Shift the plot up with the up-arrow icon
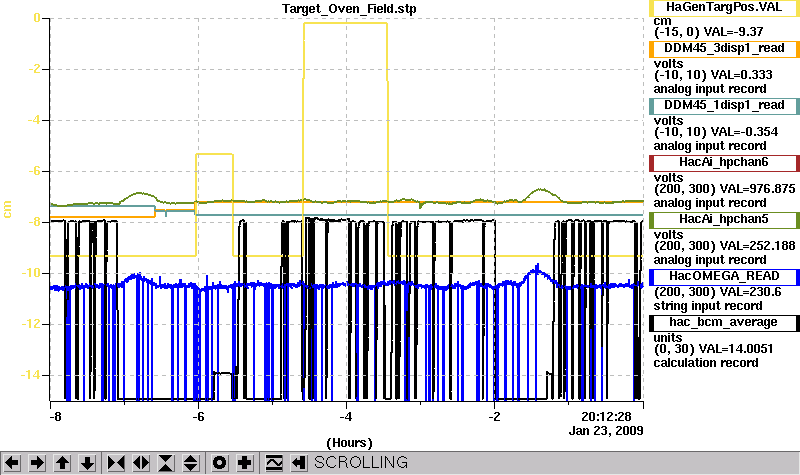 [62, 463]
